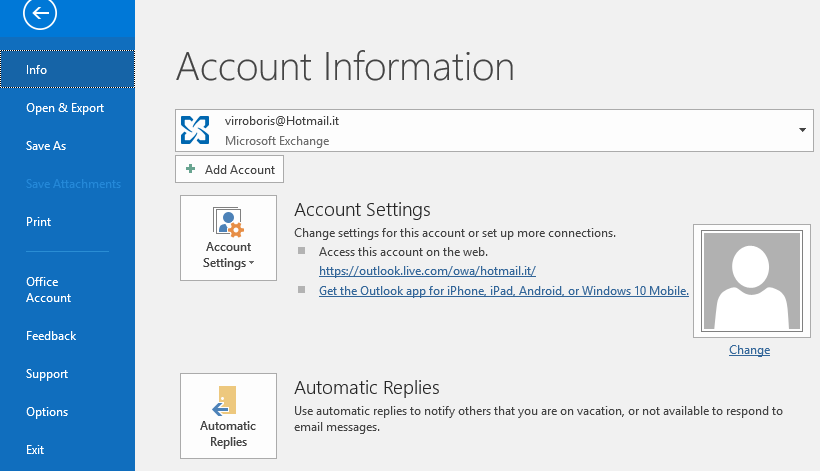The image size is (820, 471).
Task: Follow the outlook.live.com/owa/hotmail.it link
Action: click(427, 271)
